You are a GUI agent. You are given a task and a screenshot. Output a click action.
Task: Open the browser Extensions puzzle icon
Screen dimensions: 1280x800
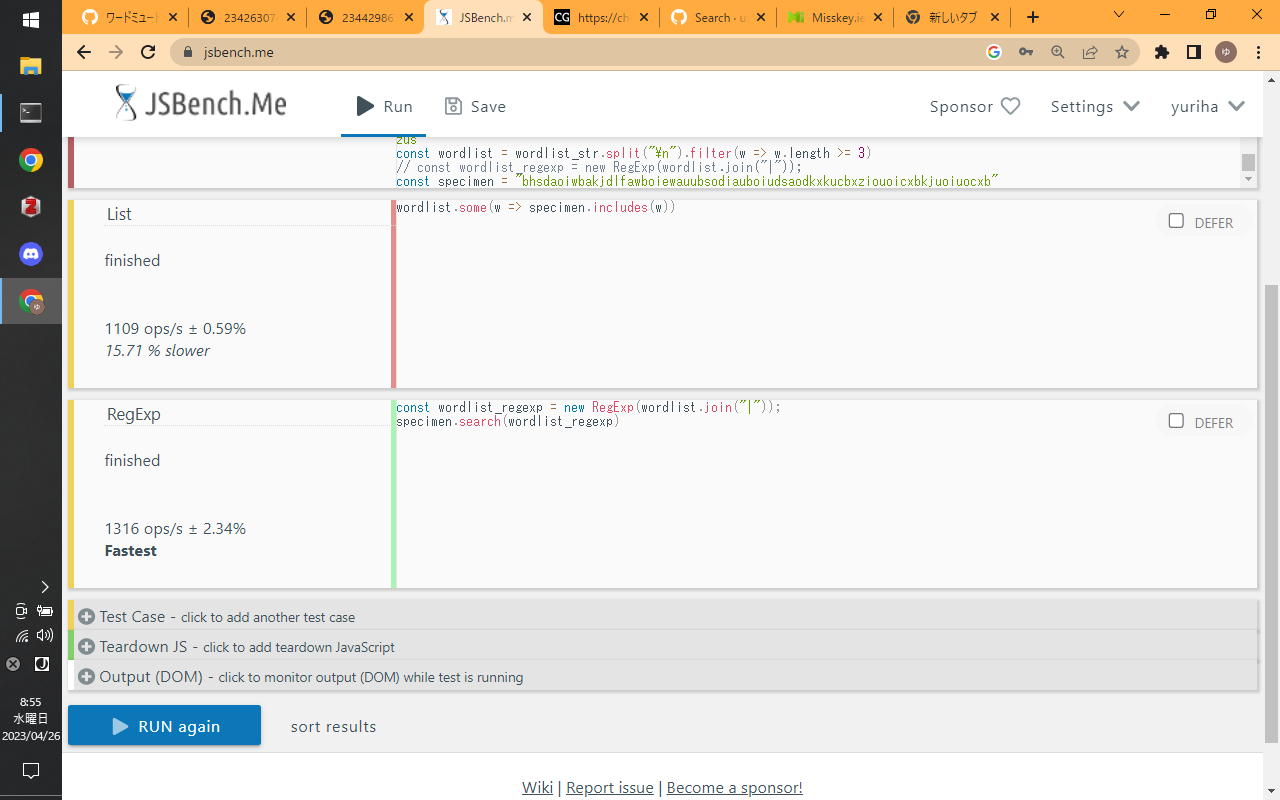(1162, 51)
